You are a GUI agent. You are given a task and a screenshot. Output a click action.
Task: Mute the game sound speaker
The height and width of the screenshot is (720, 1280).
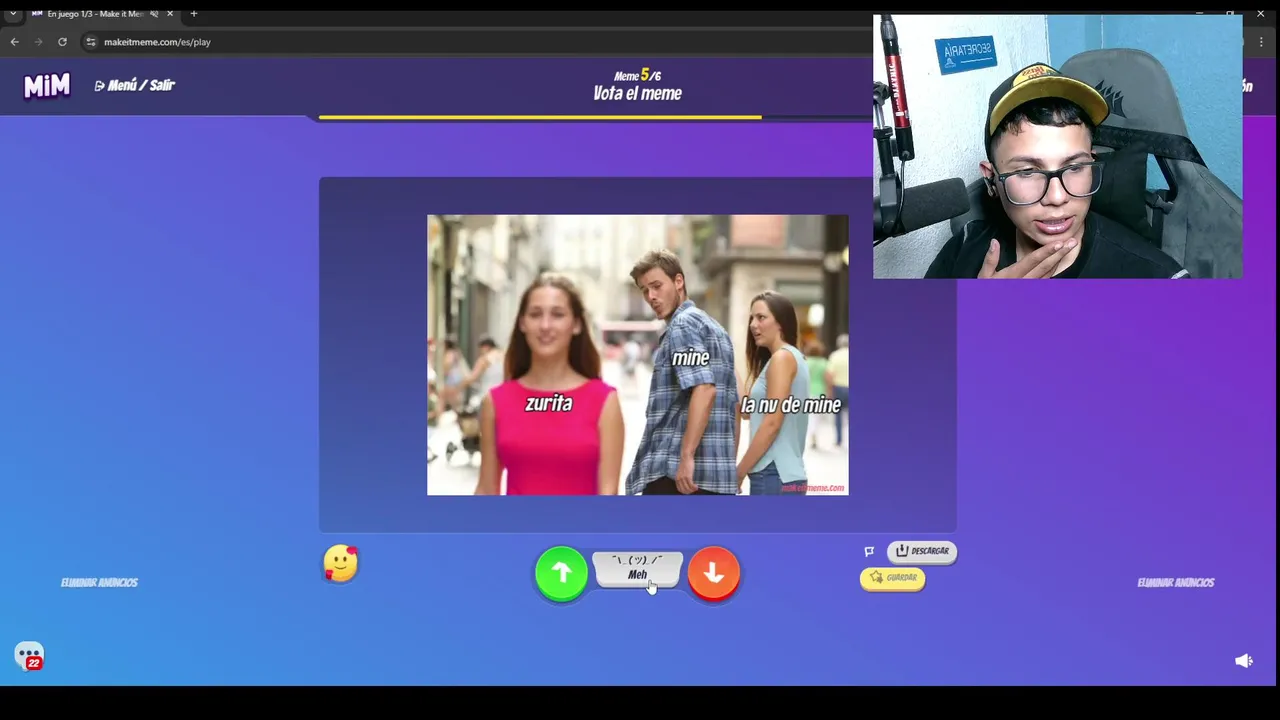coord(1244,661)
